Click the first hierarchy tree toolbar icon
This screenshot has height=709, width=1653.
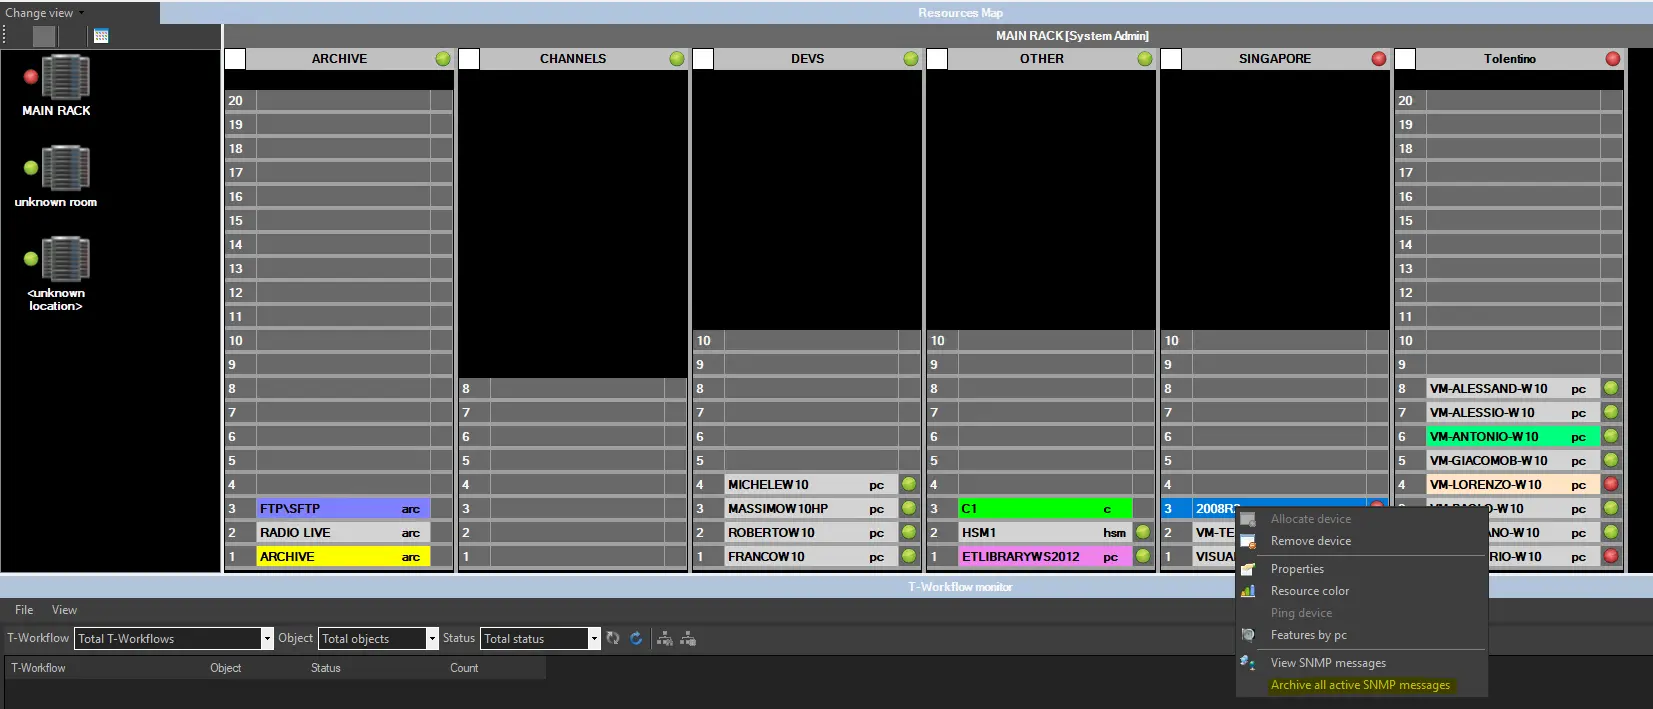point(664,638)
